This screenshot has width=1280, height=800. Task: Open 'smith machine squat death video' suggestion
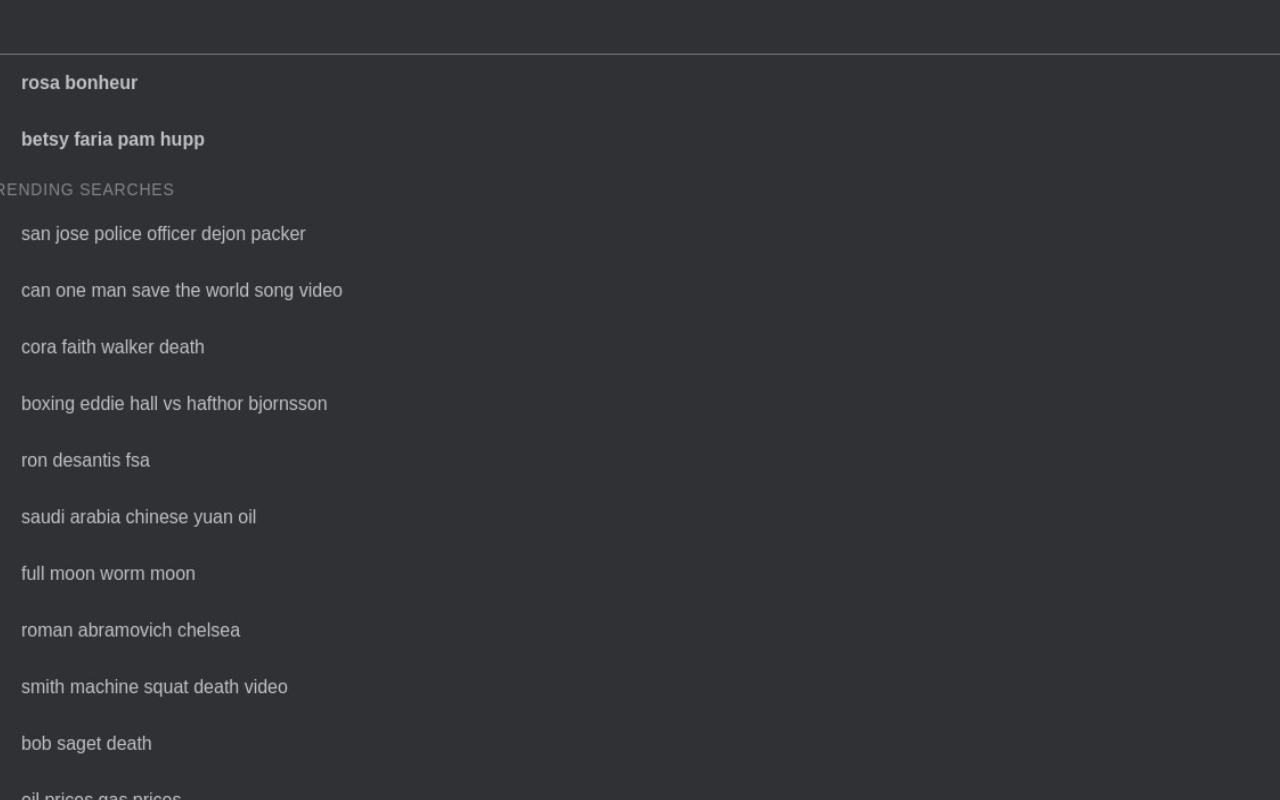pyautogui.click(x=640, y=687)
